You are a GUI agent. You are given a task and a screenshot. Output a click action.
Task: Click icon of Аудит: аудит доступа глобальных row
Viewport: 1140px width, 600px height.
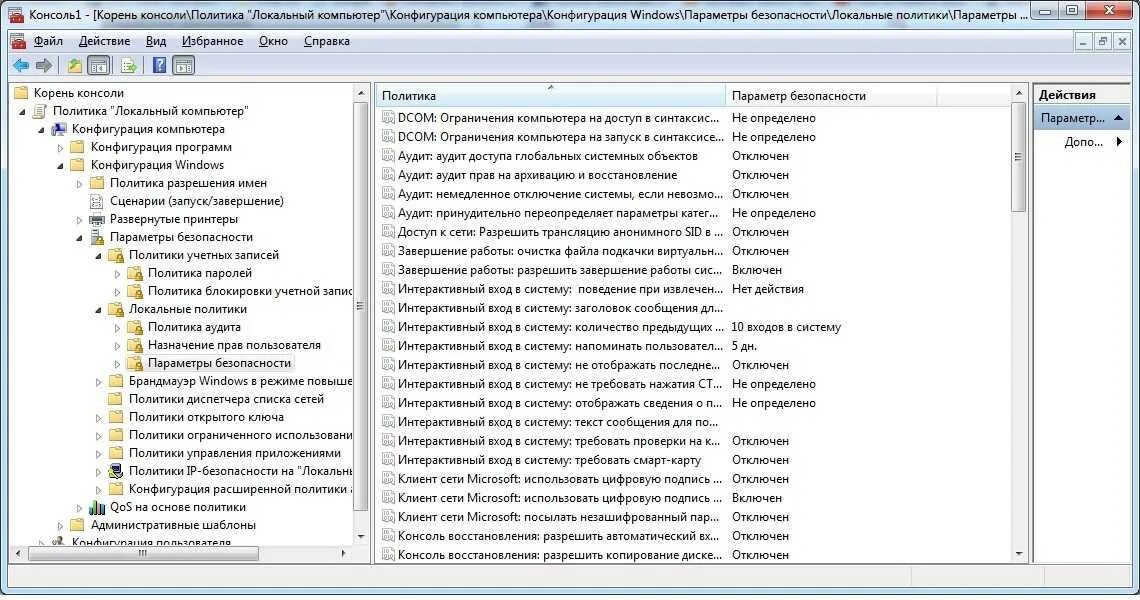pos(388,156)
